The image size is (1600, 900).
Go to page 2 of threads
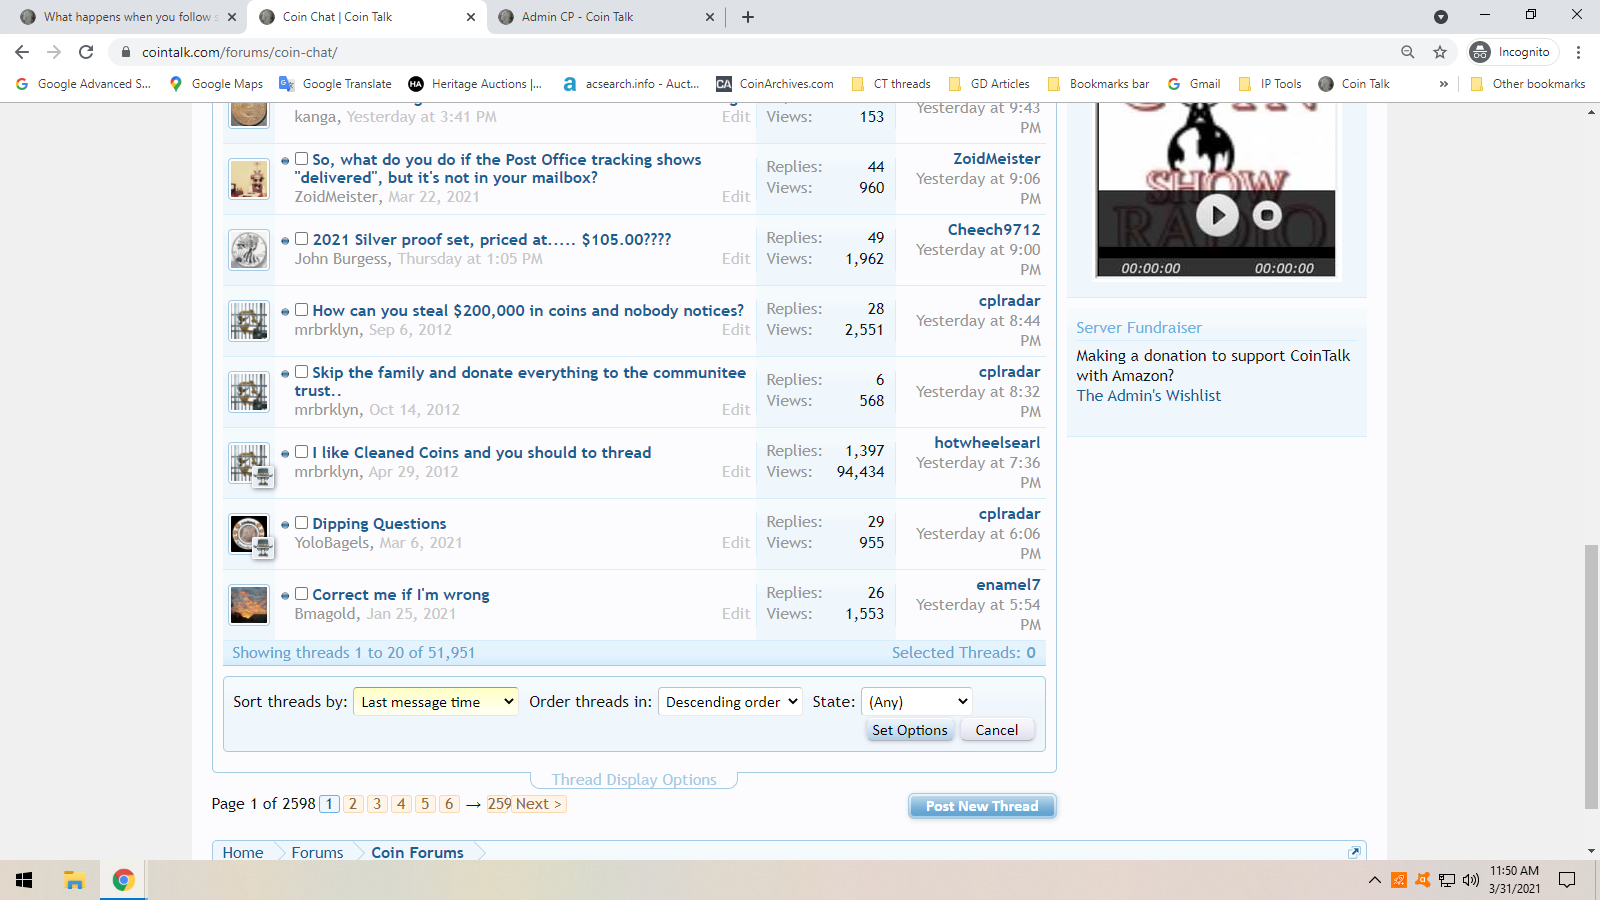point(353,804)
